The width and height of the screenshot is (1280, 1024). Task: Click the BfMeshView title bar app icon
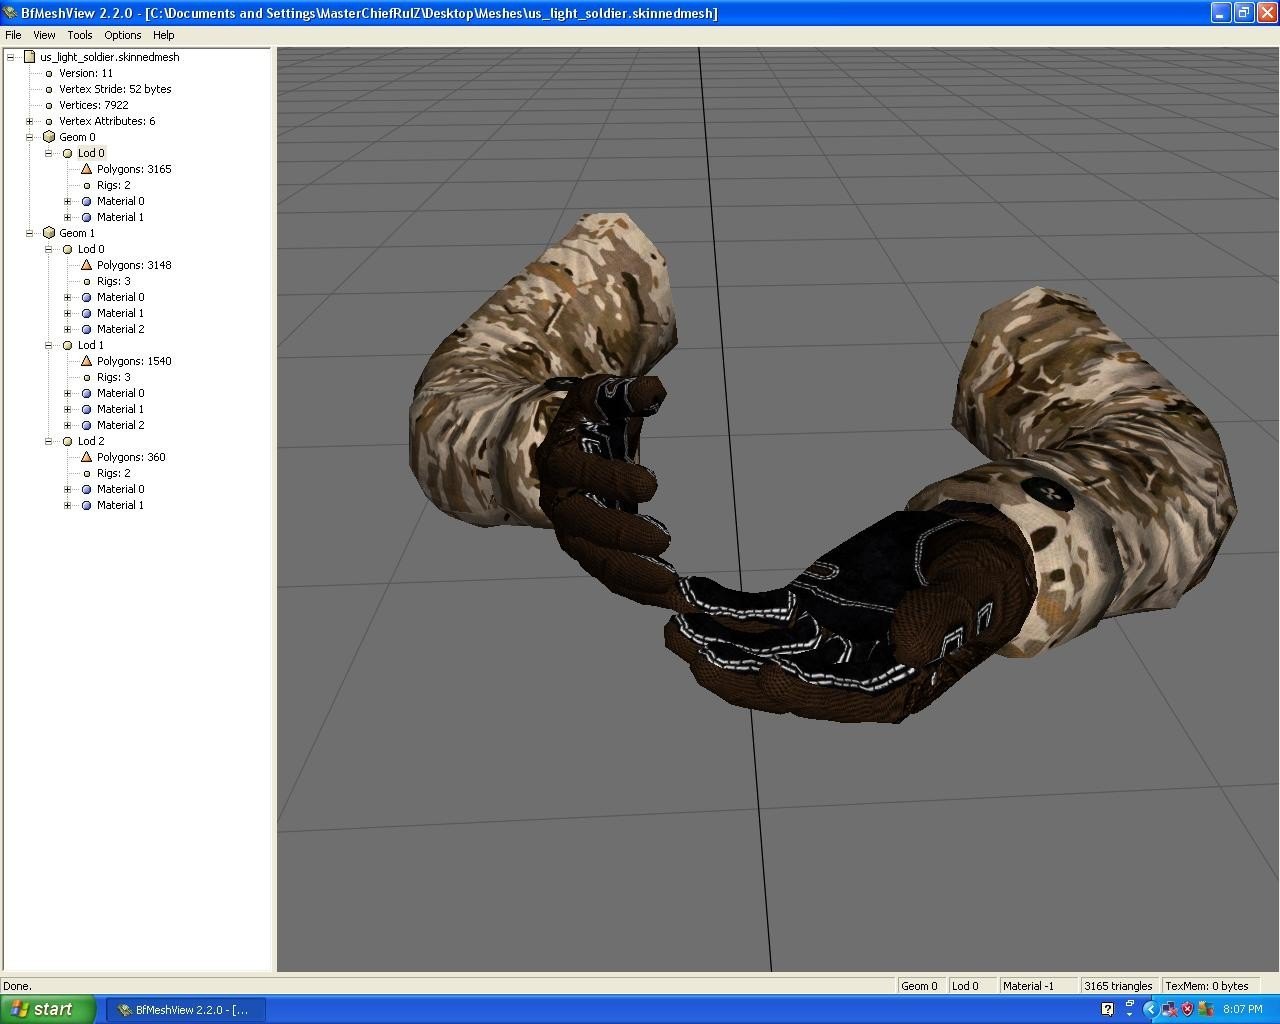click(x=10, y=13)
